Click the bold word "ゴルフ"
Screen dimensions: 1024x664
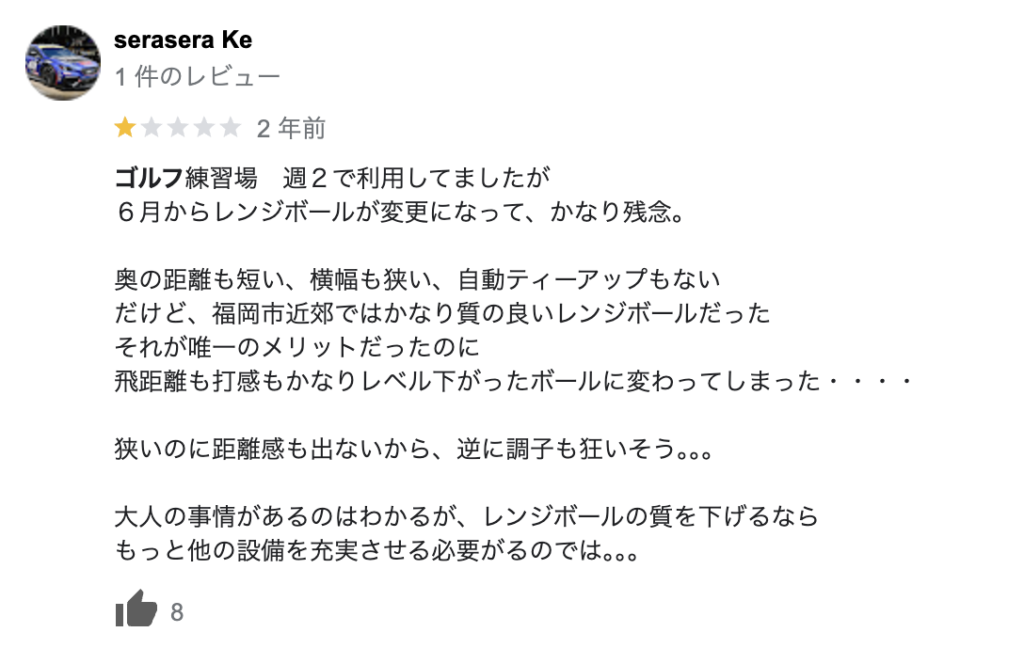(x=149, y=179)
